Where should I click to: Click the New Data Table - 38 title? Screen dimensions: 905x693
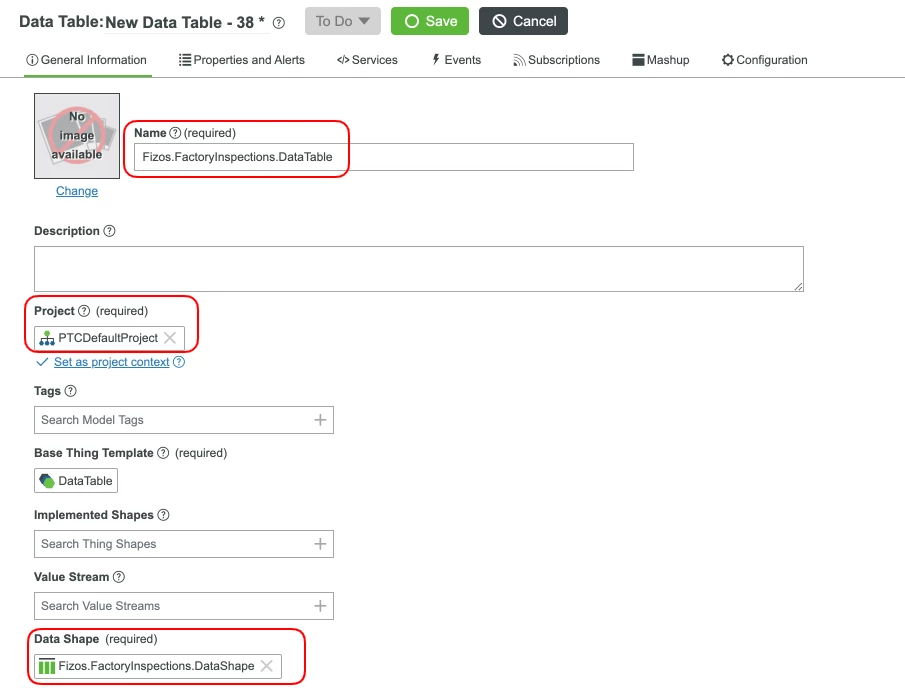tap(185, 23)
